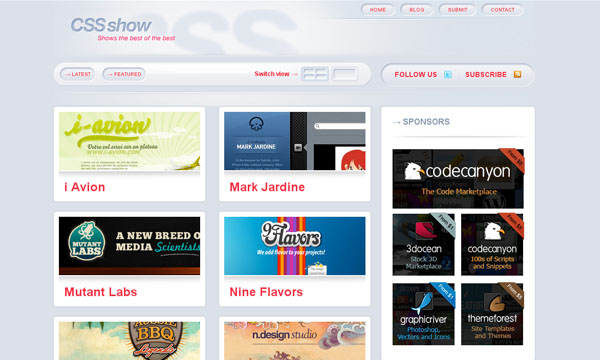Open the 3docean Stock 3D Marketplace ad

click(424, 245)
